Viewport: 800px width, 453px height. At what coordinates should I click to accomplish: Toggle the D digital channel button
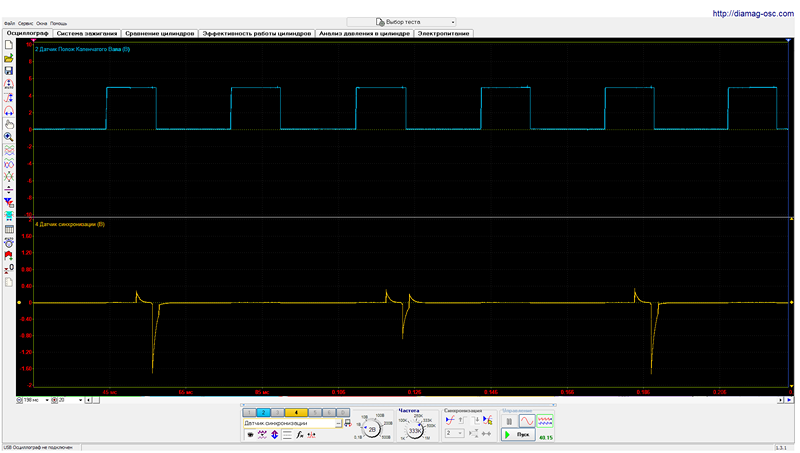pyautogui.click(x=343, y=412)
